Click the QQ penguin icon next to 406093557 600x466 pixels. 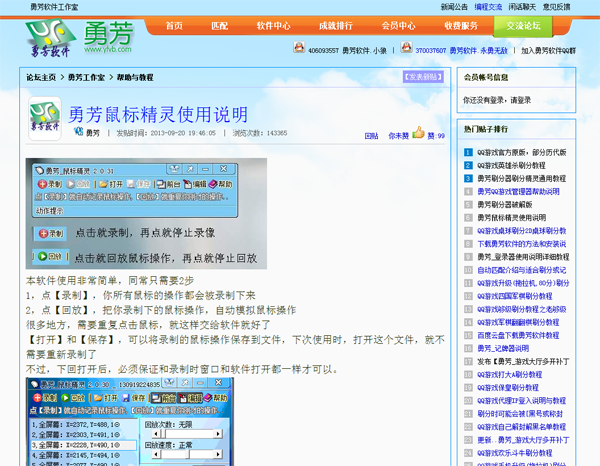tap(299, 47)
